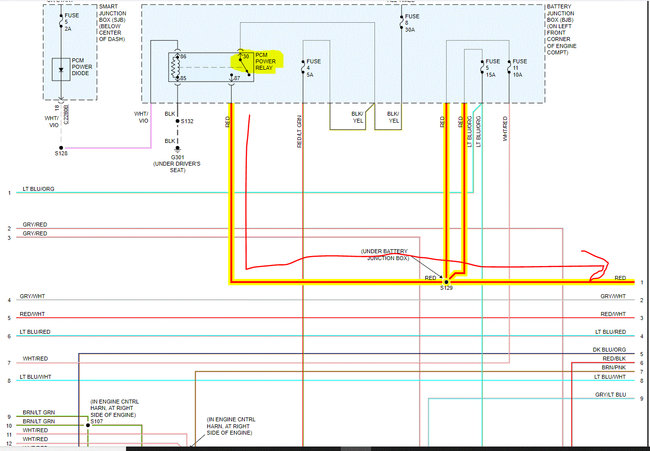Click the left LT BLU/RED label on line 6
650x451 pixels.
[35, 332]
